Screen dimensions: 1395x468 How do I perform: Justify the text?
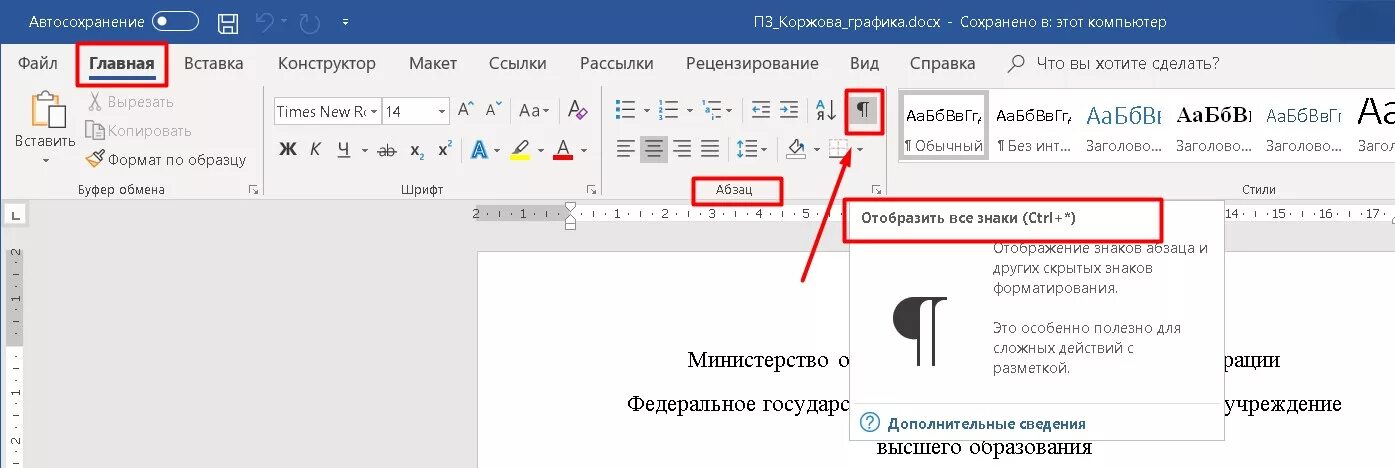coord(710,149)
